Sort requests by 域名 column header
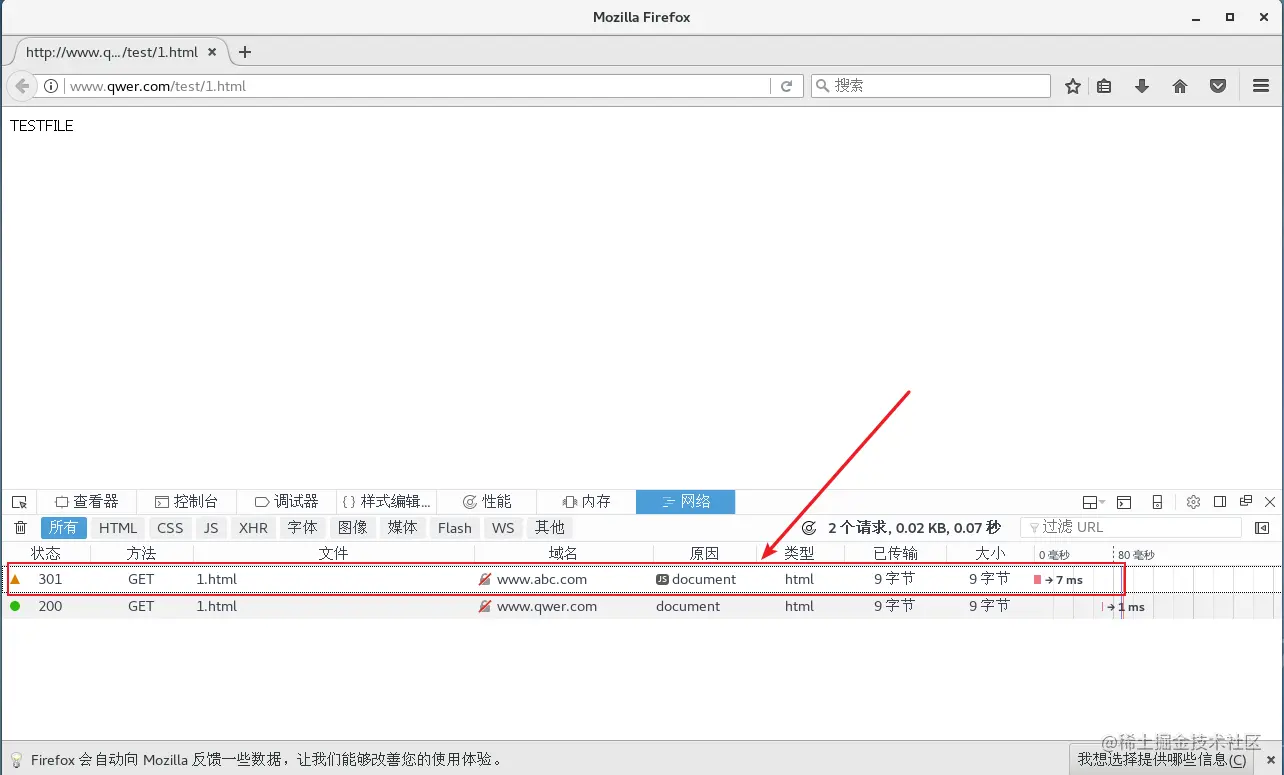The height and width of the screenshot is (775, 1284). [563, 553]
